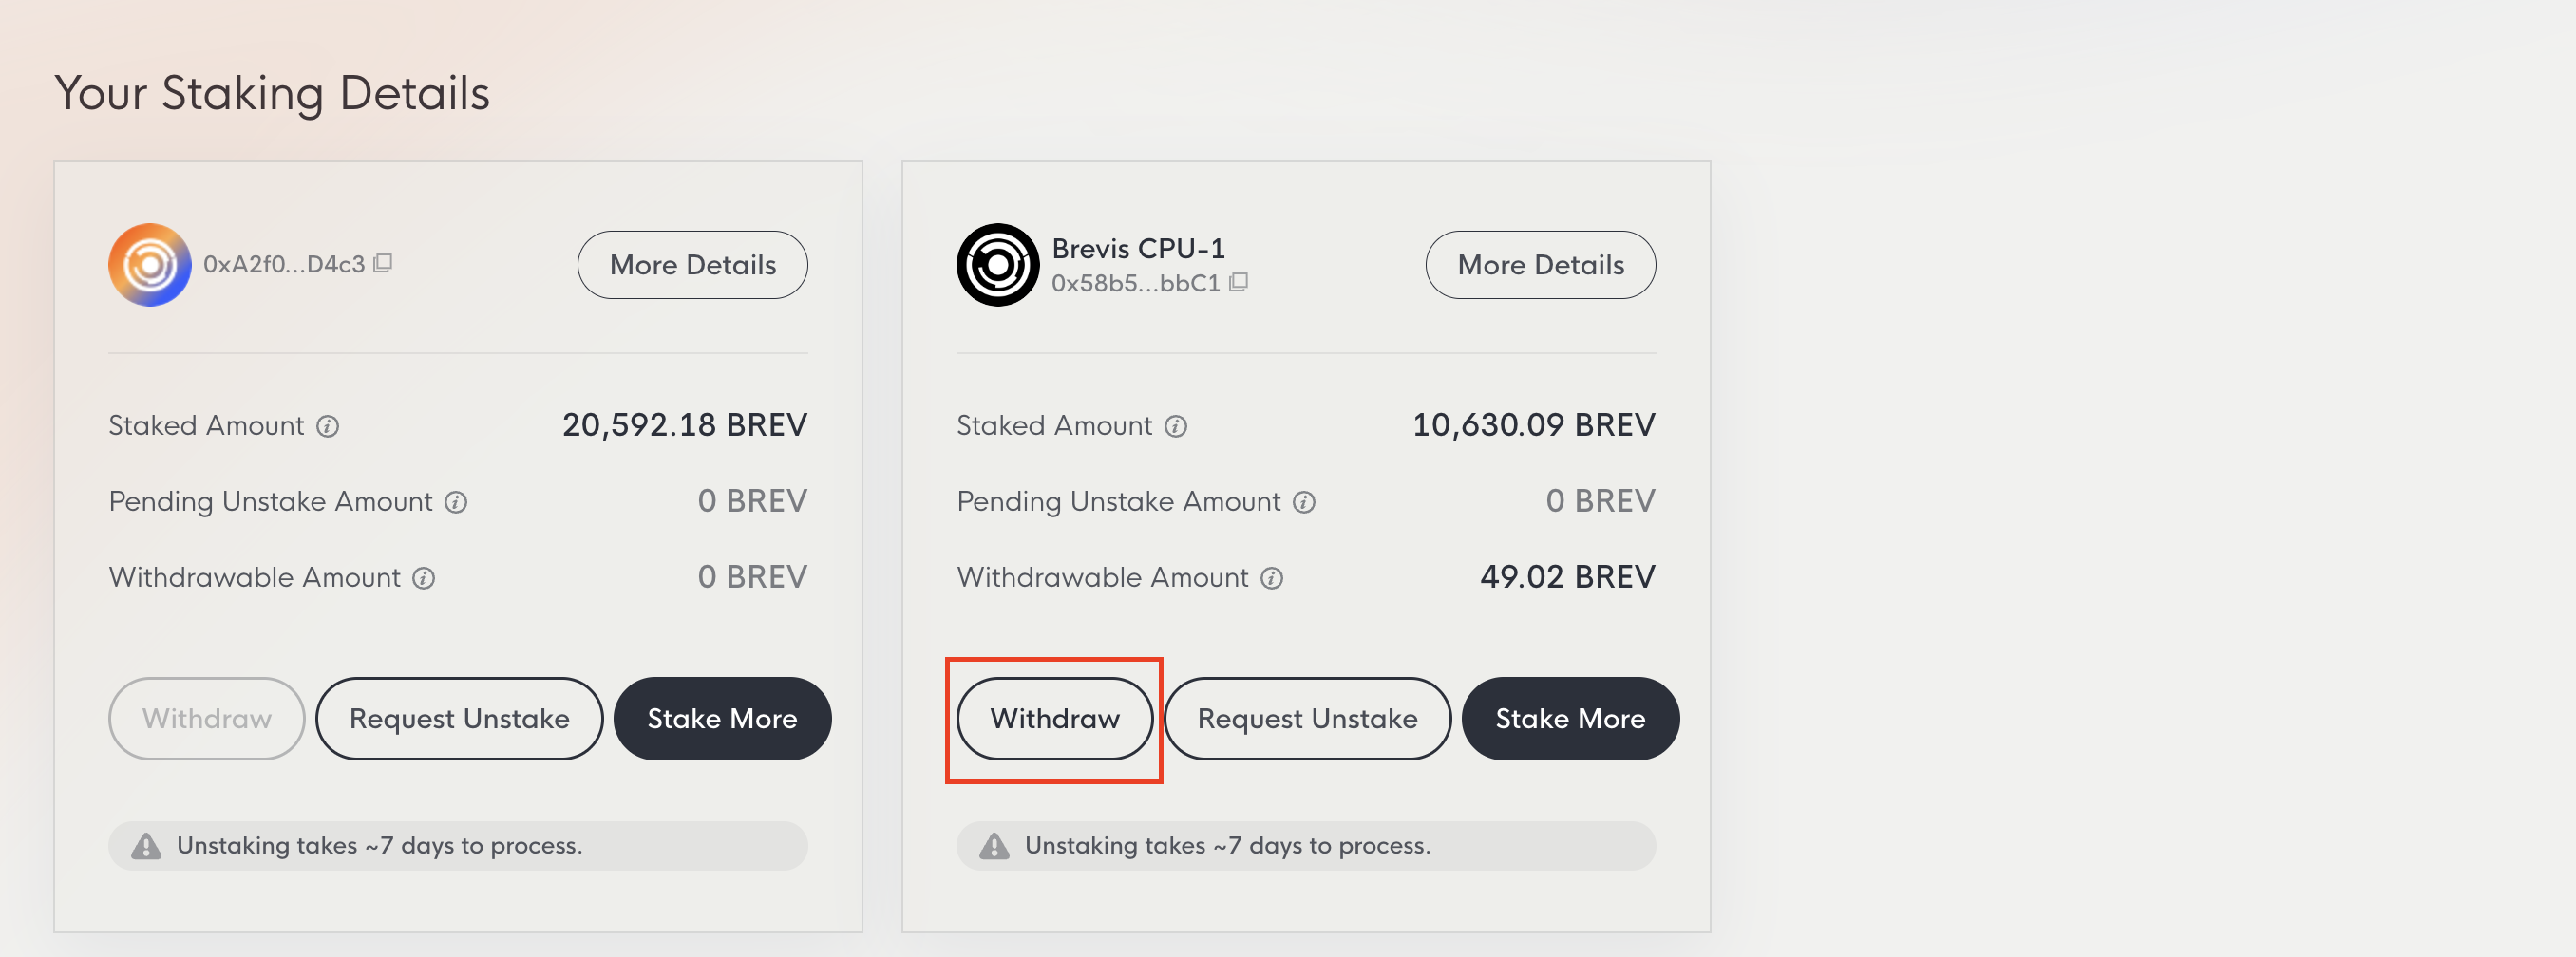Image resolution: width=2576 pixels, height=957 pixels.
Task: Click warning icon in Brevis CPU-1 unstaking notice
Action: coord(994,846)
